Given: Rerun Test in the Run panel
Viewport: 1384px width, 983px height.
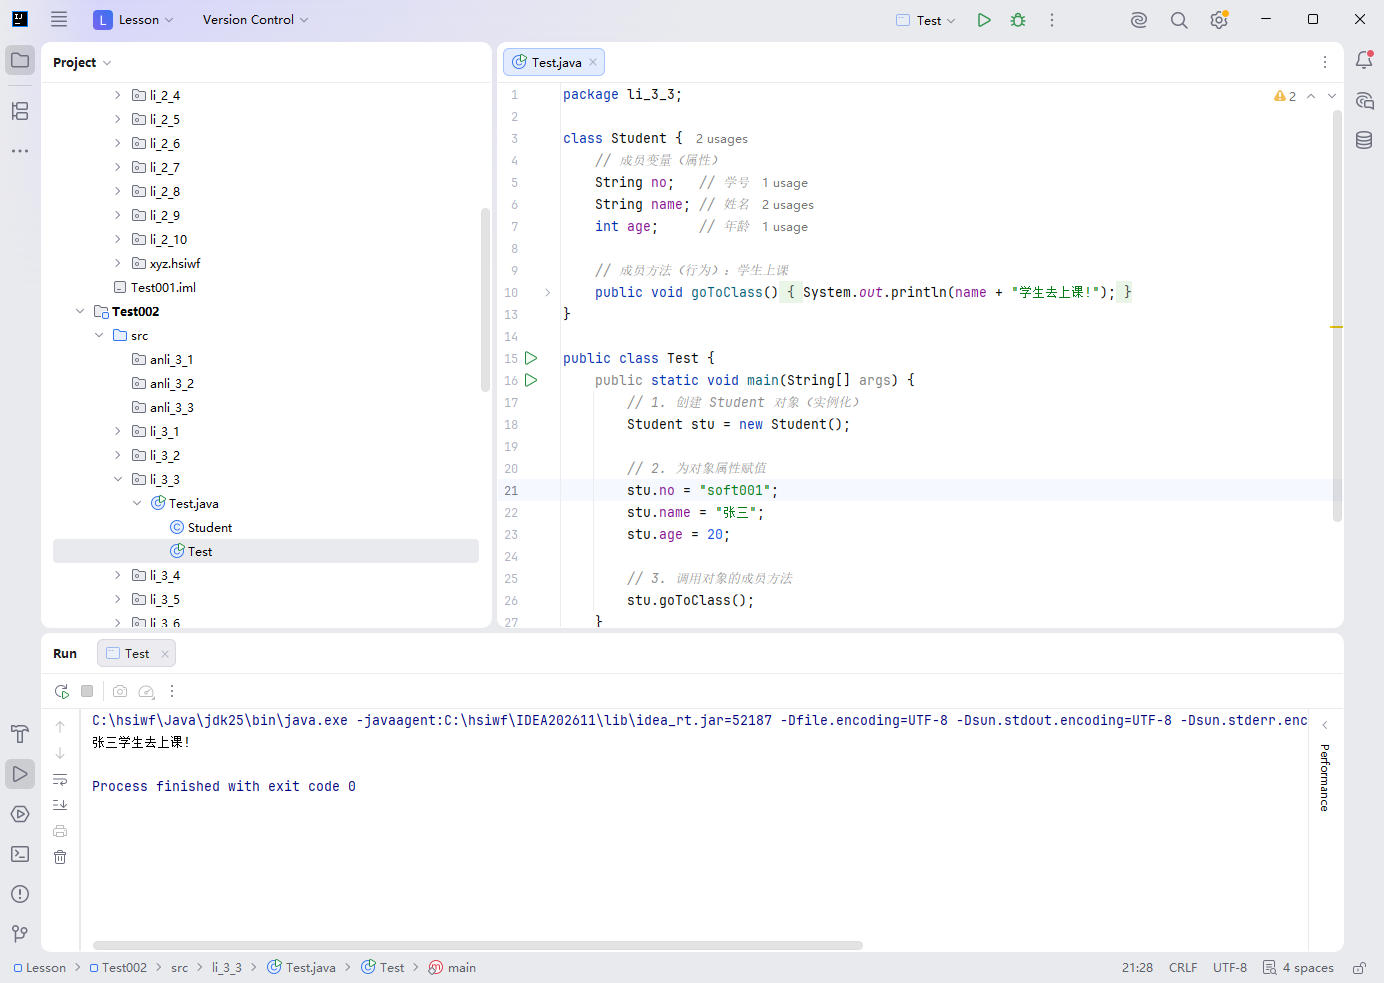Looking at the screenshot, I should point(62,691).
